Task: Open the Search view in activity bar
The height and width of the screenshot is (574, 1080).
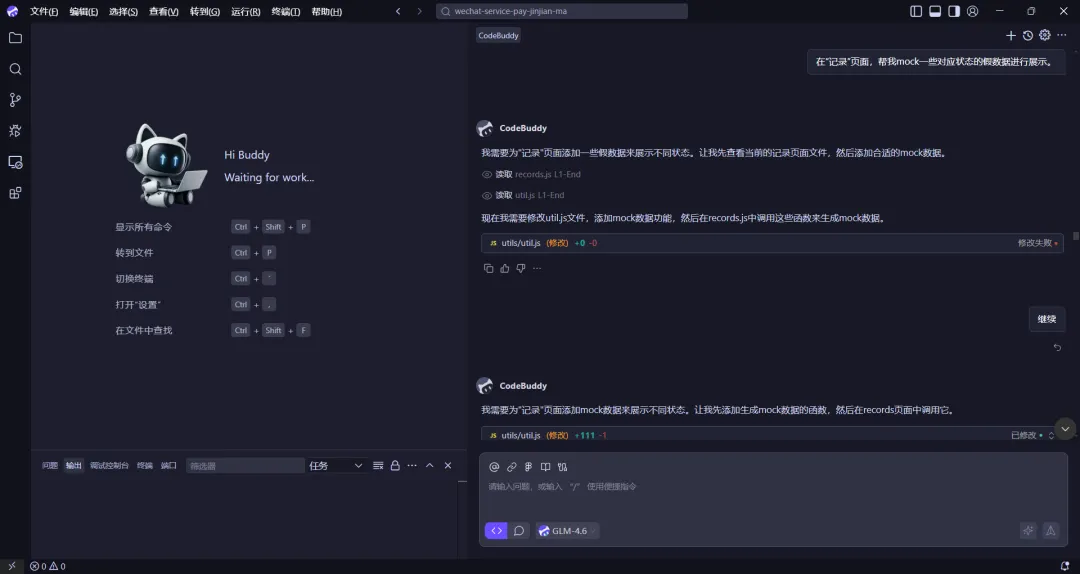Action: (x=15, y=69)
